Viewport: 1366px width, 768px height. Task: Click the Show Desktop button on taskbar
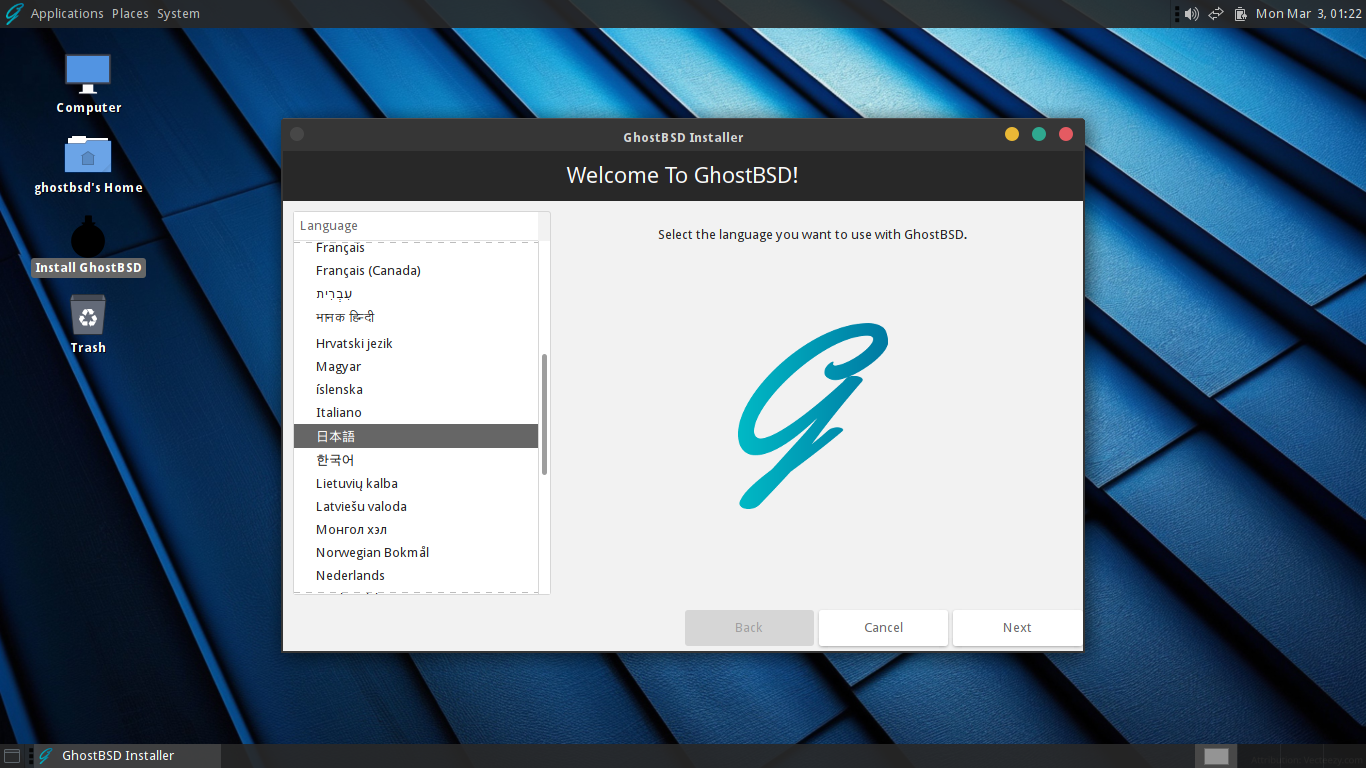(12, 755)
